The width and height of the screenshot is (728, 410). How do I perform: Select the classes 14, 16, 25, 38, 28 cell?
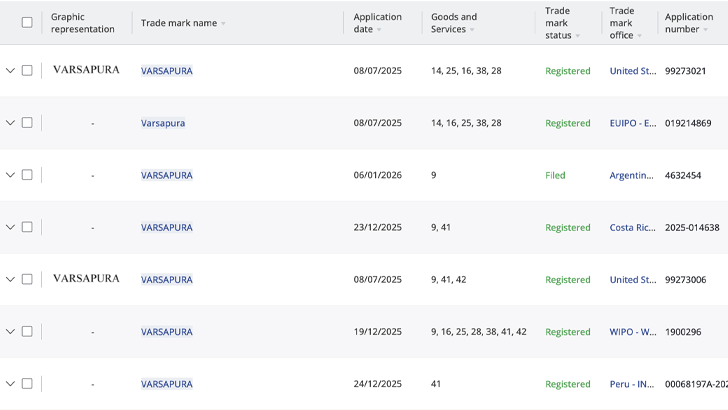click(x=466, y=123)
